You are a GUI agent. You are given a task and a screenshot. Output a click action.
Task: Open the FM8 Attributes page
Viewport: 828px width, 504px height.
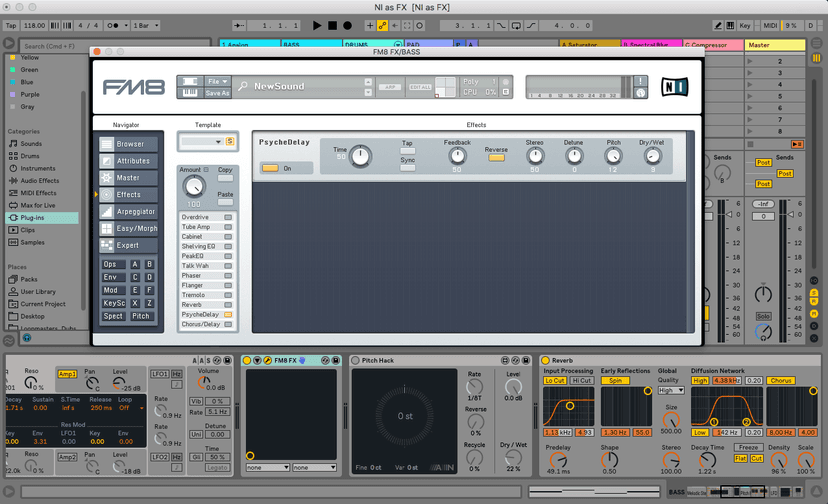(x=128, y=161)
